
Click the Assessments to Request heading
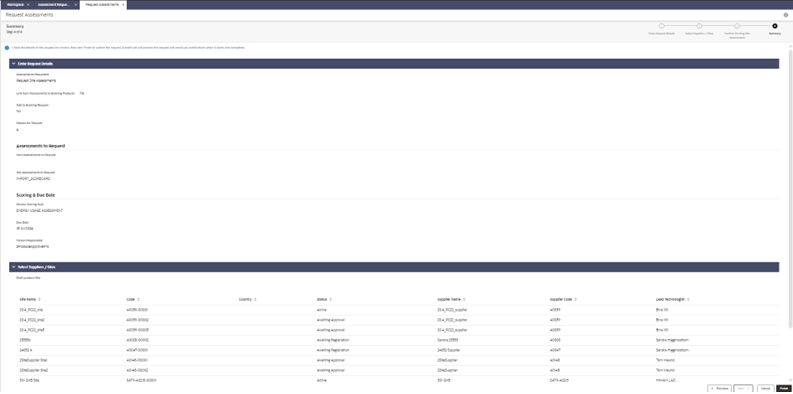coord(40,146)
